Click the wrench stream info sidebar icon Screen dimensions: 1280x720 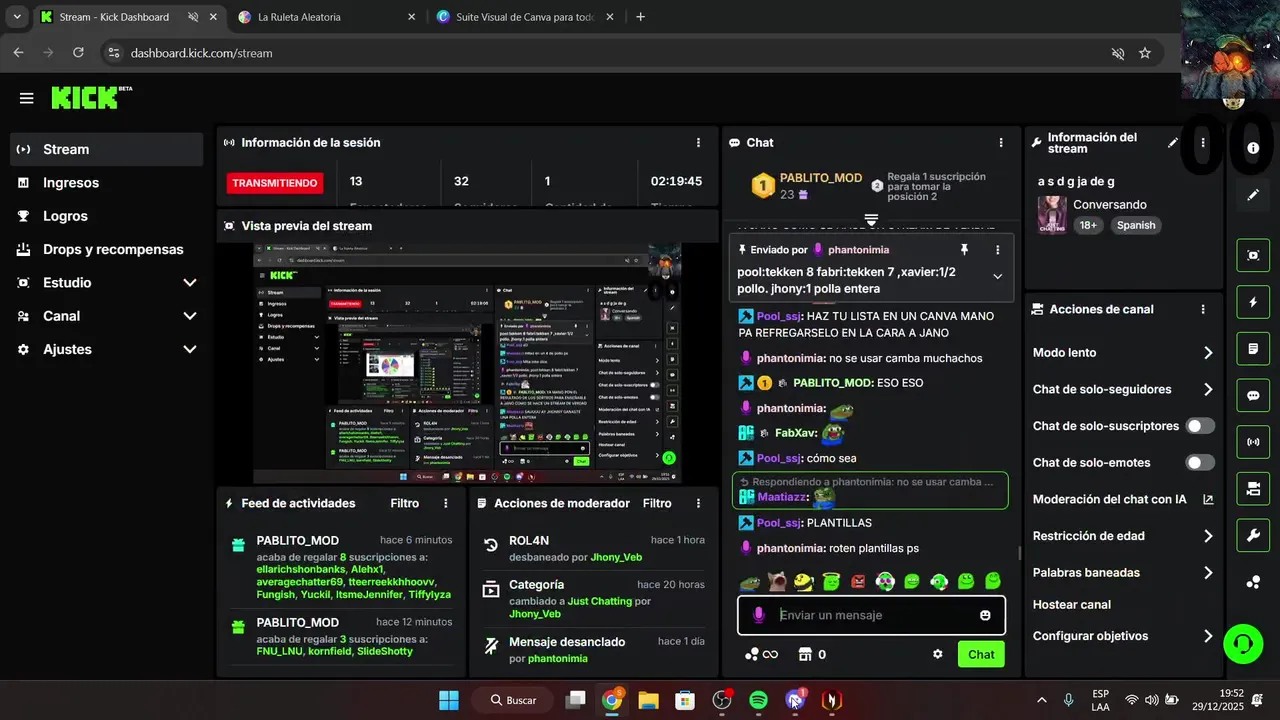click(x=1253, y=535)
